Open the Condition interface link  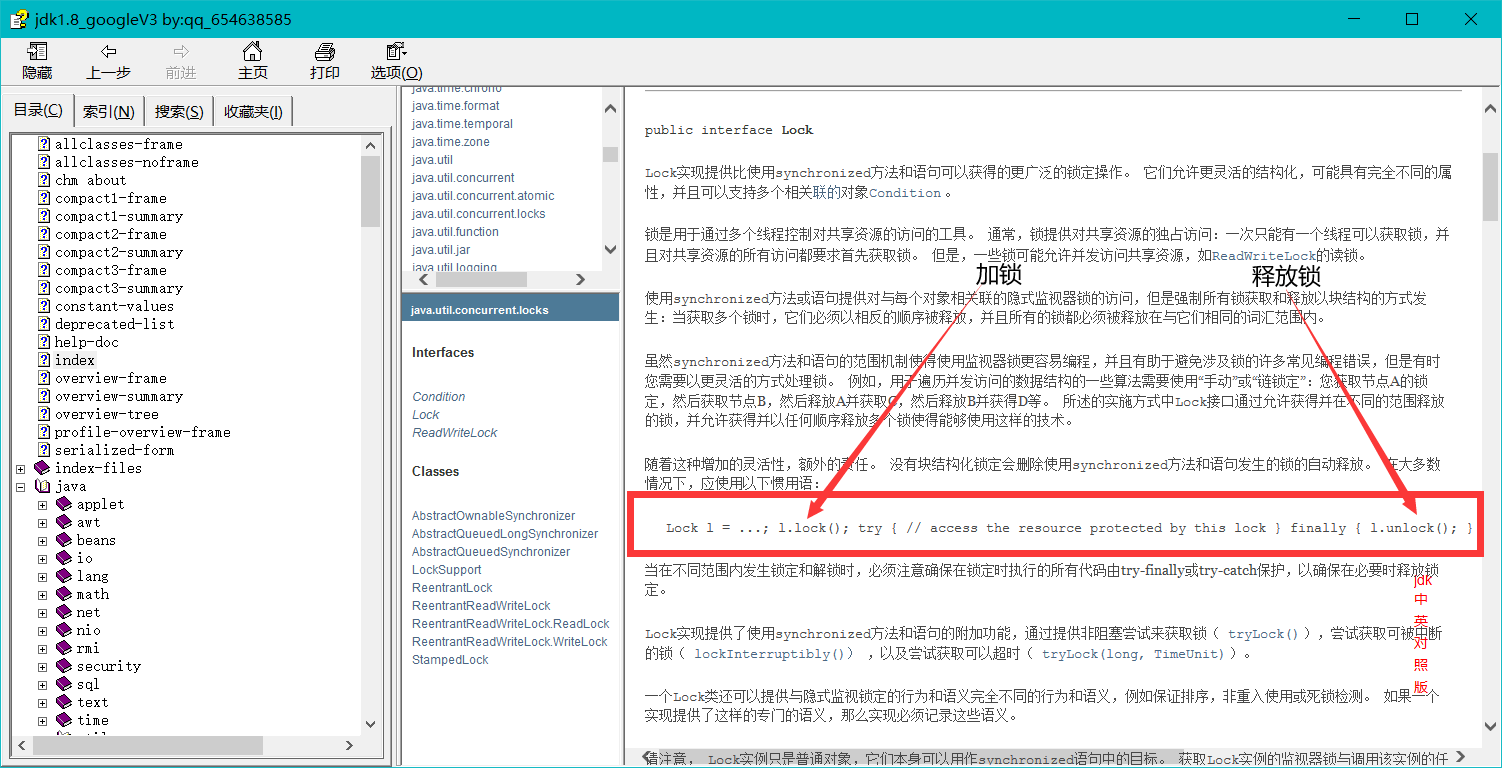[x=438, y=397]
